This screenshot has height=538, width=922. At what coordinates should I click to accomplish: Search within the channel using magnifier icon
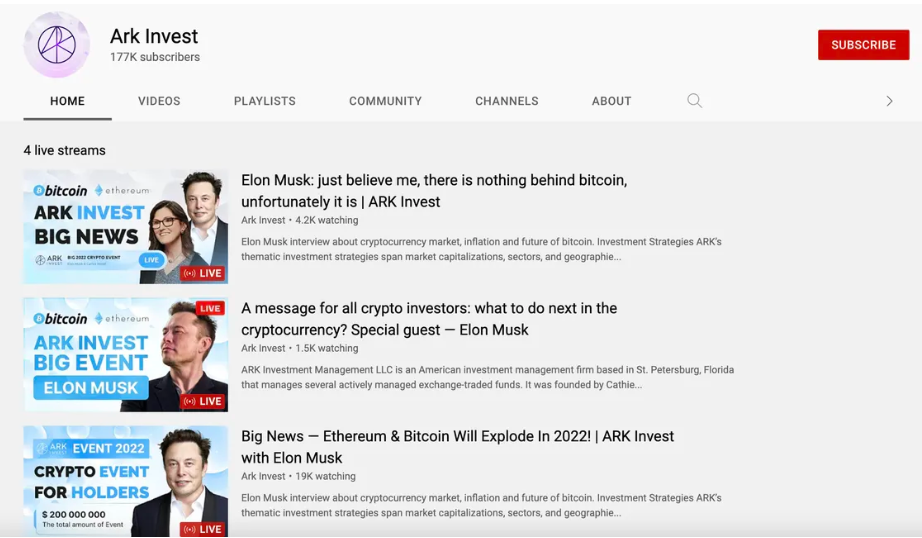(694, 101)
